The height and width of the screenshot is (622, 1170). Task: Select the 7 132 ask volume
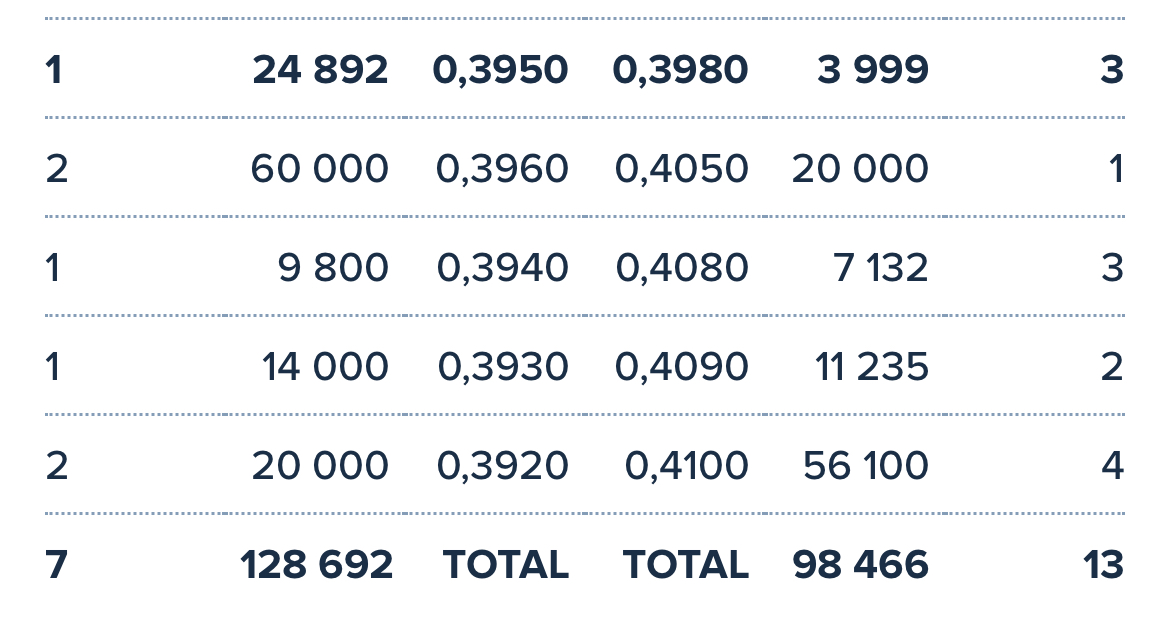click(x=880, y=268)
